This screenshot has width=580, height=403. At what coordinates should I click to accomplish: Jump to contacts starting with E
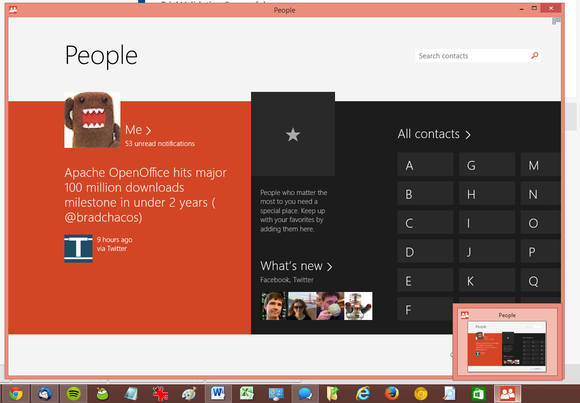[425, 280]
